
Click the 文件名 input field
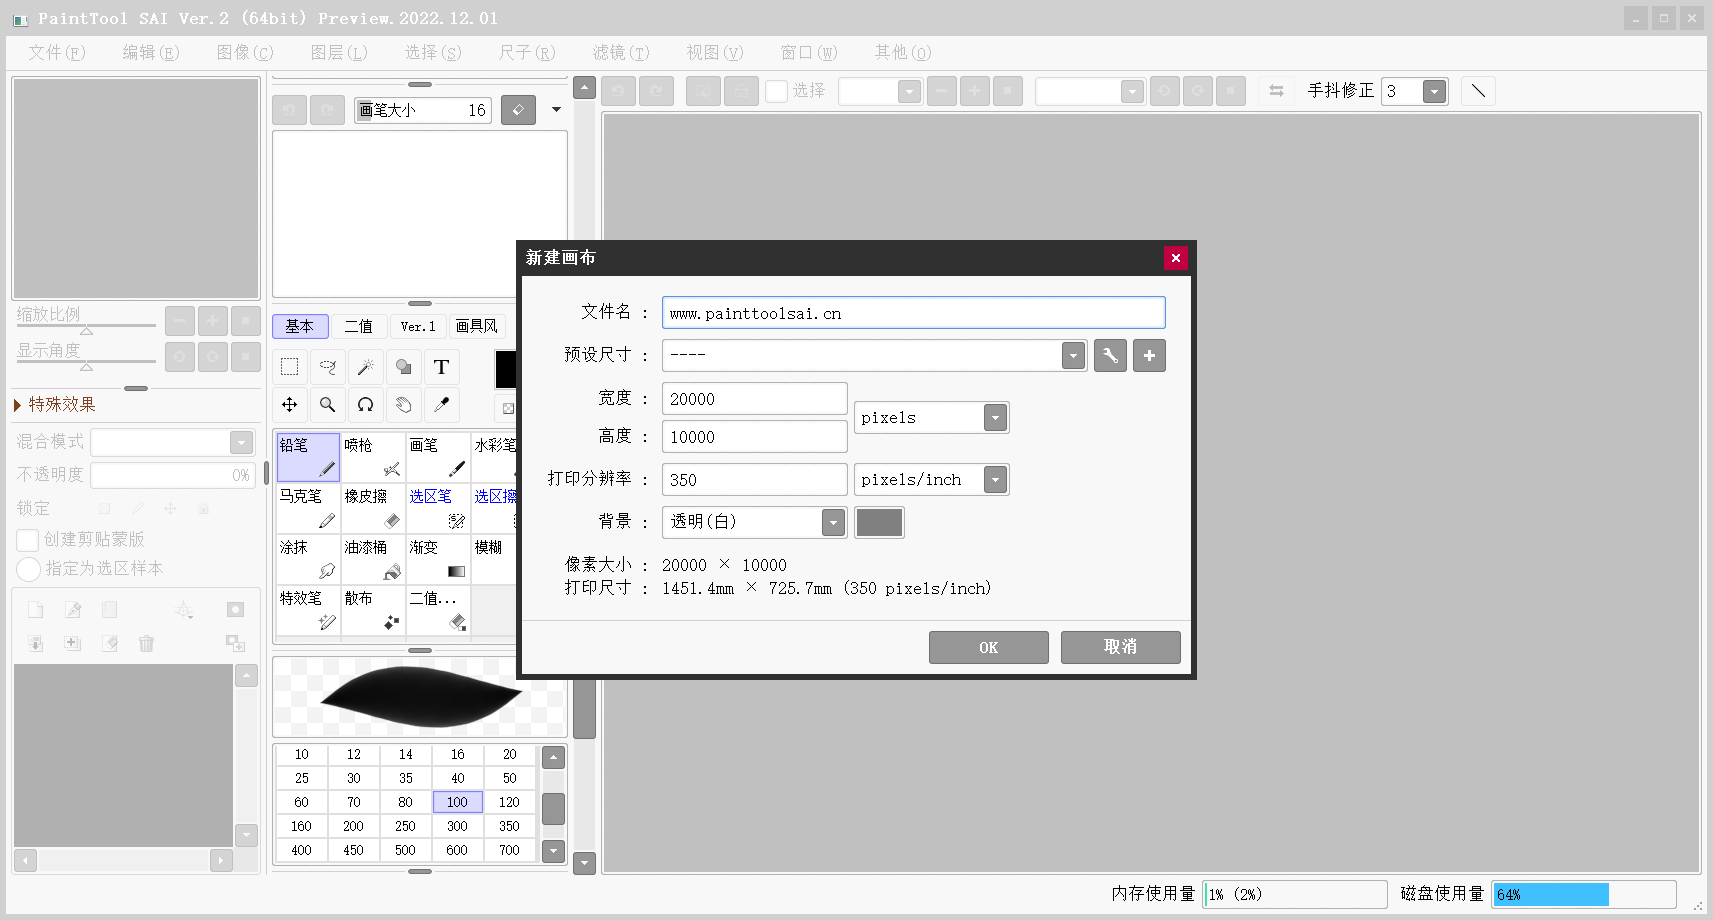(914, 313)
